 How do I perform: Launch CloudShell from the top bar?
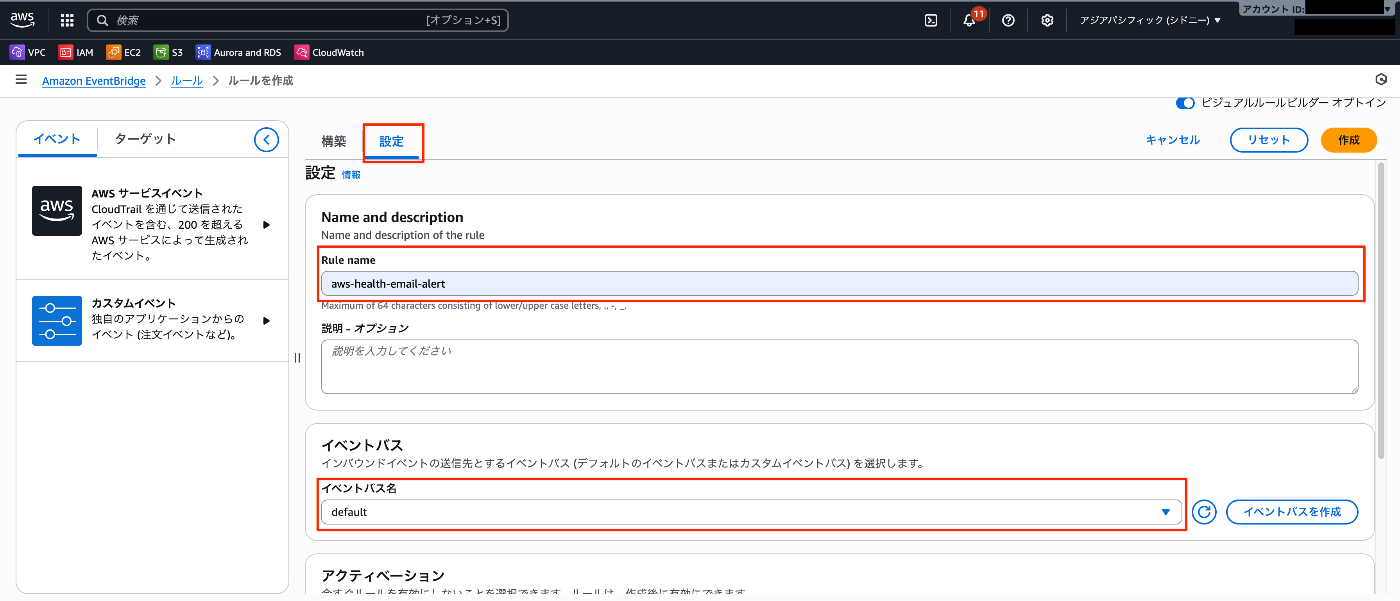[x=930, y=20]
